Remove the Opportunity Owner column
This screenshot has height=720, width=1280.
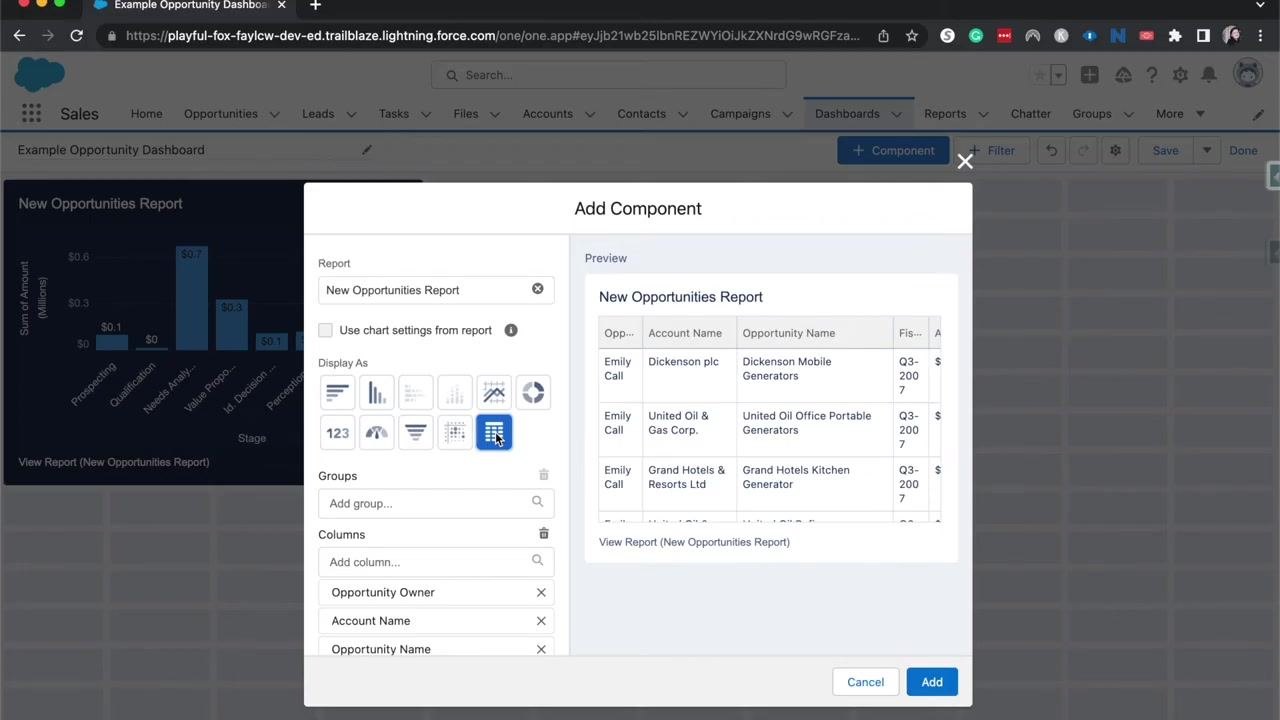pyautogui.click(x=541, y=592)
